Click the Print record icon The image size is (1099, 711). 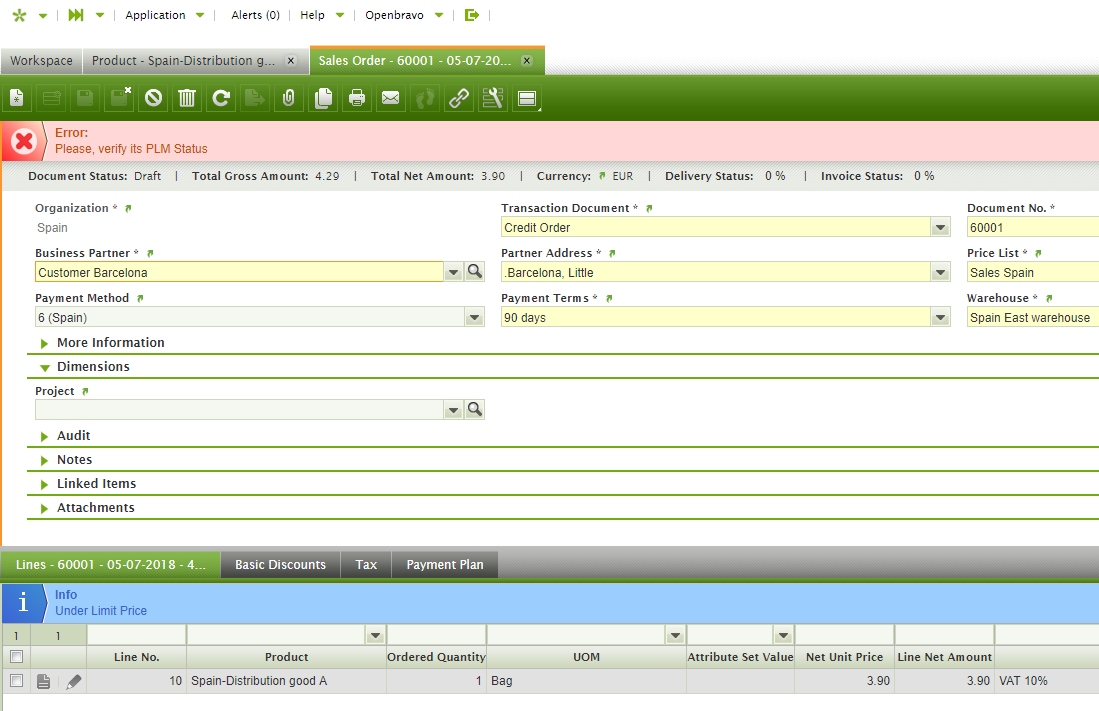pos(356,98)
